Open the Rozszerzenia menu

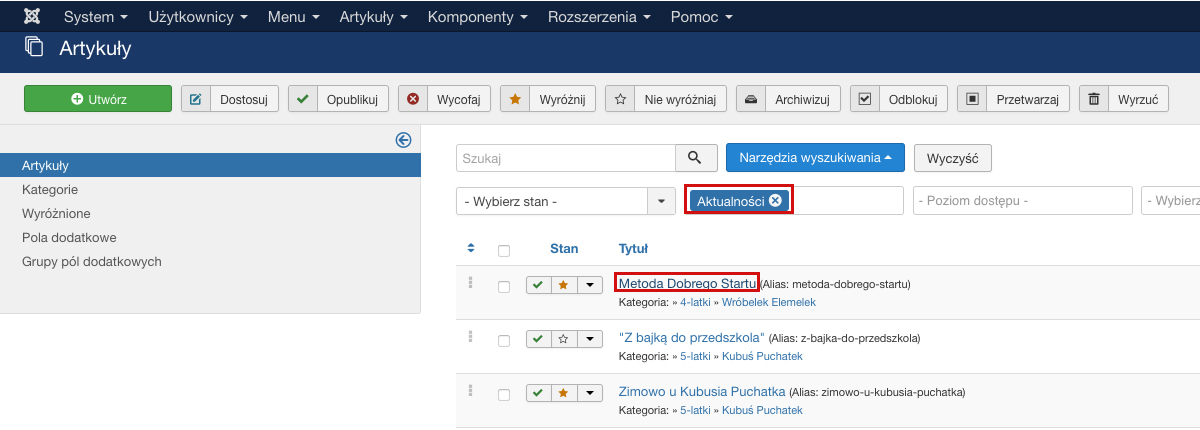pyautogui.click(x=599, y=17)
